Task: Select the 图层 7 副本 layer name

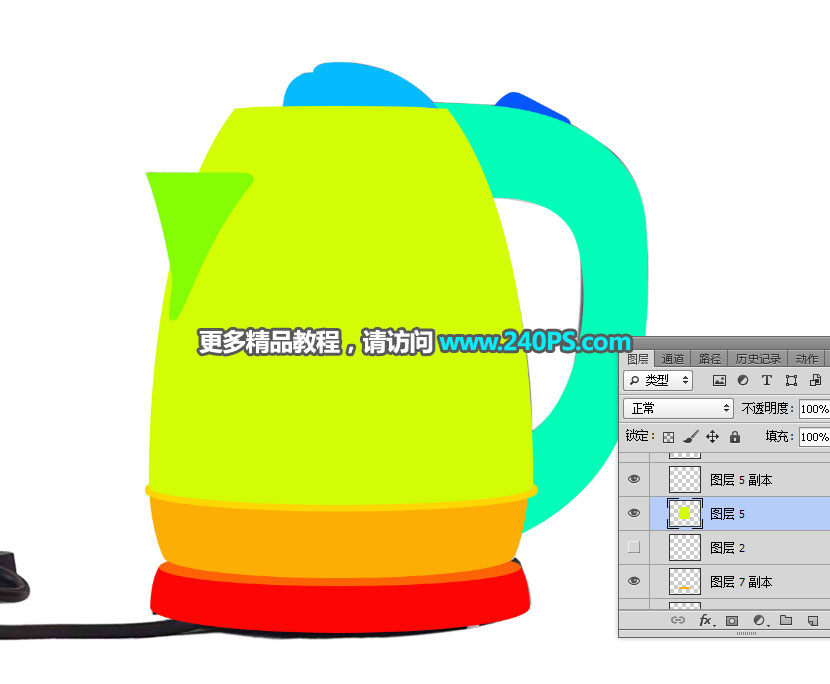Action: click(741, 581)
